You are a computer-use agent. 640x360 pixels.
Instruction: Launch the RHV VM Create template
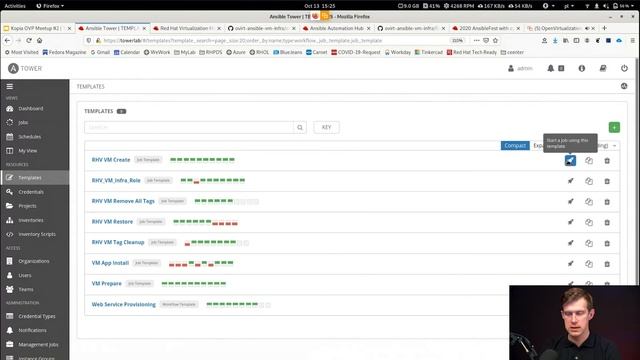tap(570, 160)
